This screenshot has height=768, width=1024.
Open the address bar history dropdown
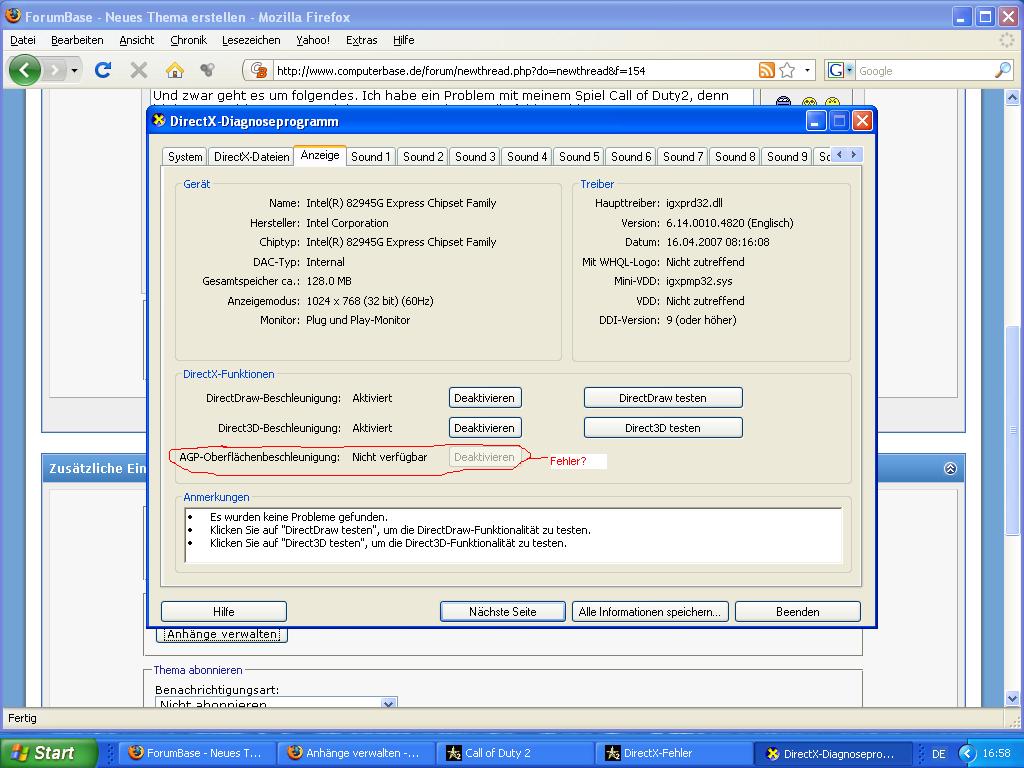pyautogui.click(x=807, y=70)
